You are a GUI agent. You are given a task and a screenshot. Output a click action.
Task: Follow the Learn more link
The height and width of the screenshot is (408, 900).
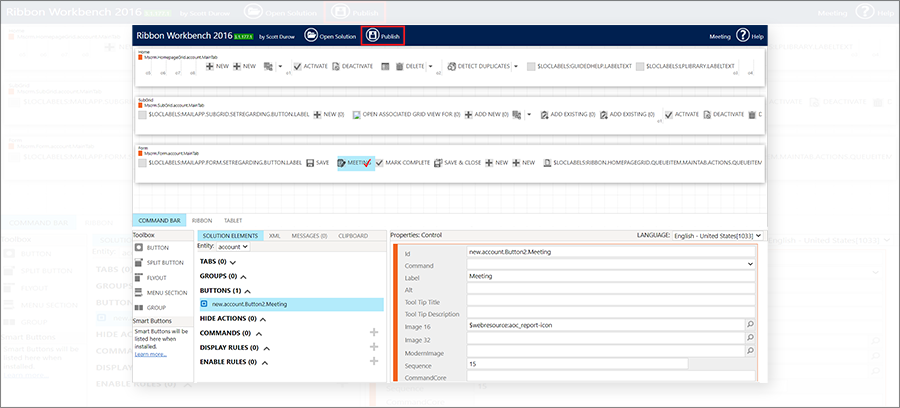tap(150, 354)
